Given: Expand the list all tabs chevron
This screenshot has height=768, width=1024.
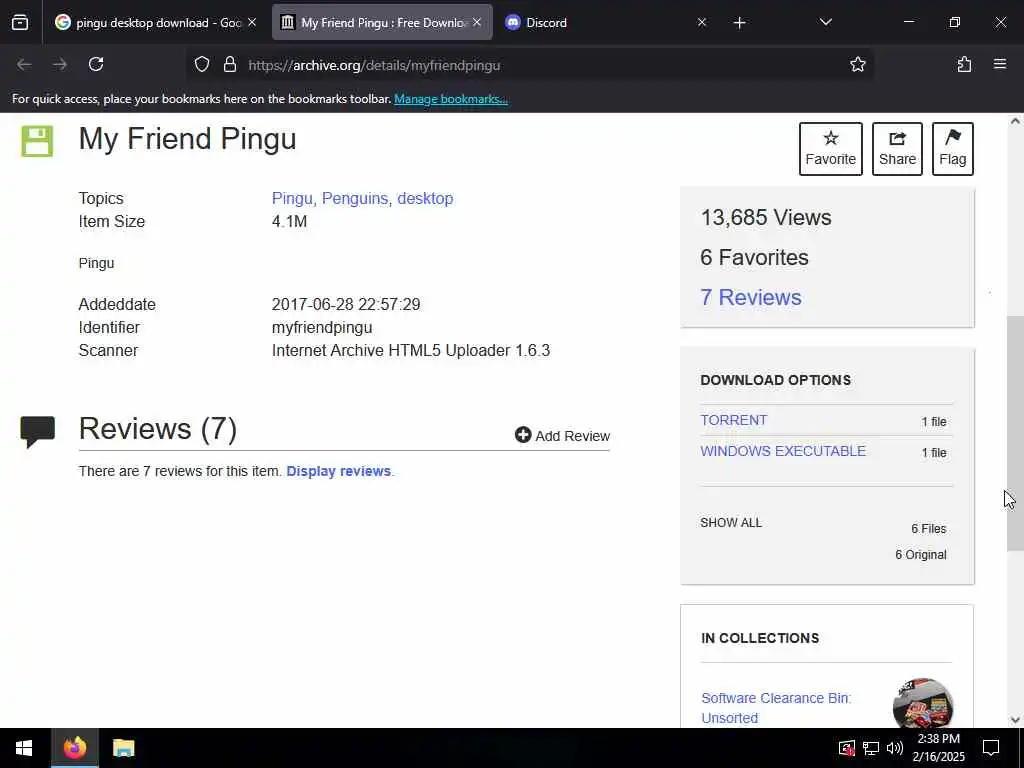Looking at the screenshot, I should 825,22.
